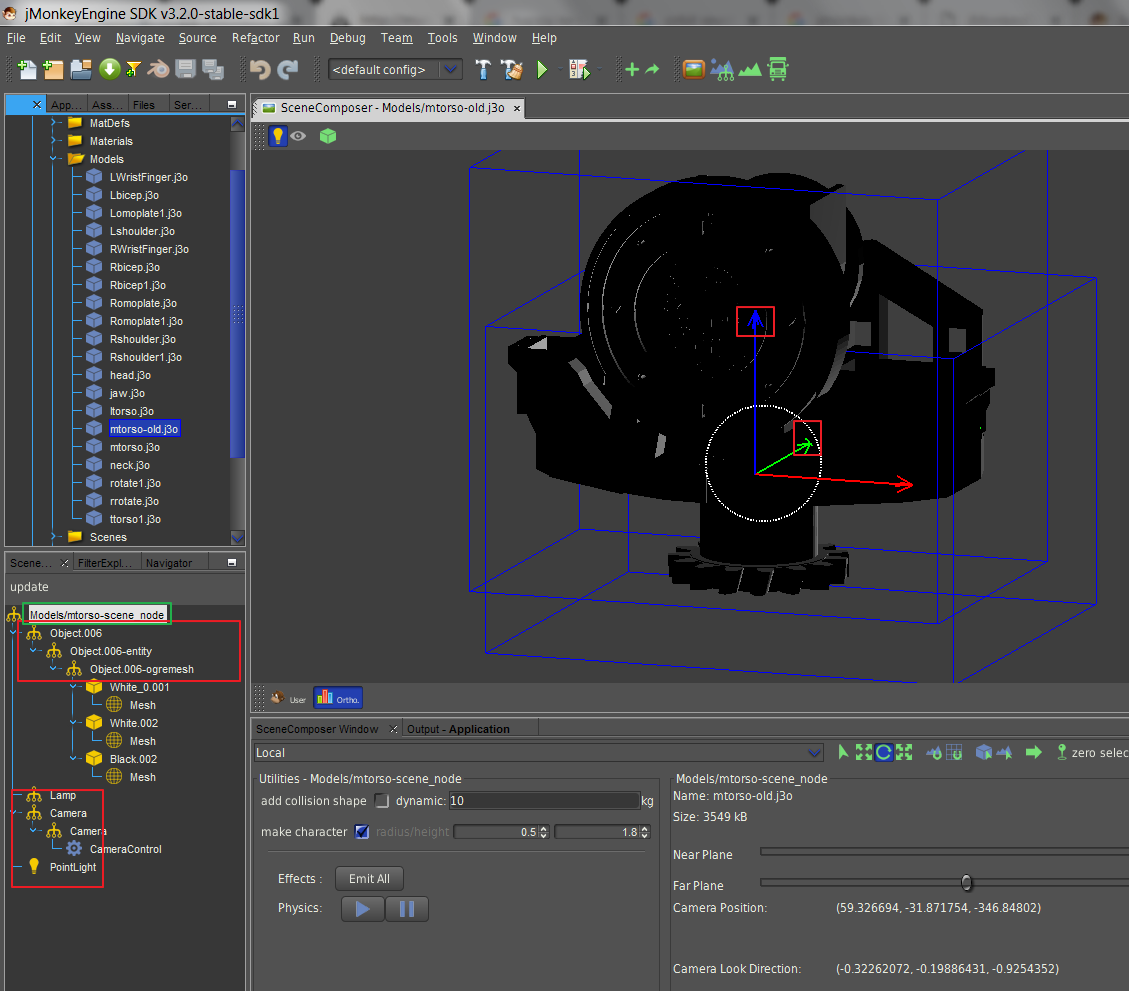Click the snap to scene icon
Viewport: 1129px width, 991px height.
pyautogui.click(x=934, y=752)
